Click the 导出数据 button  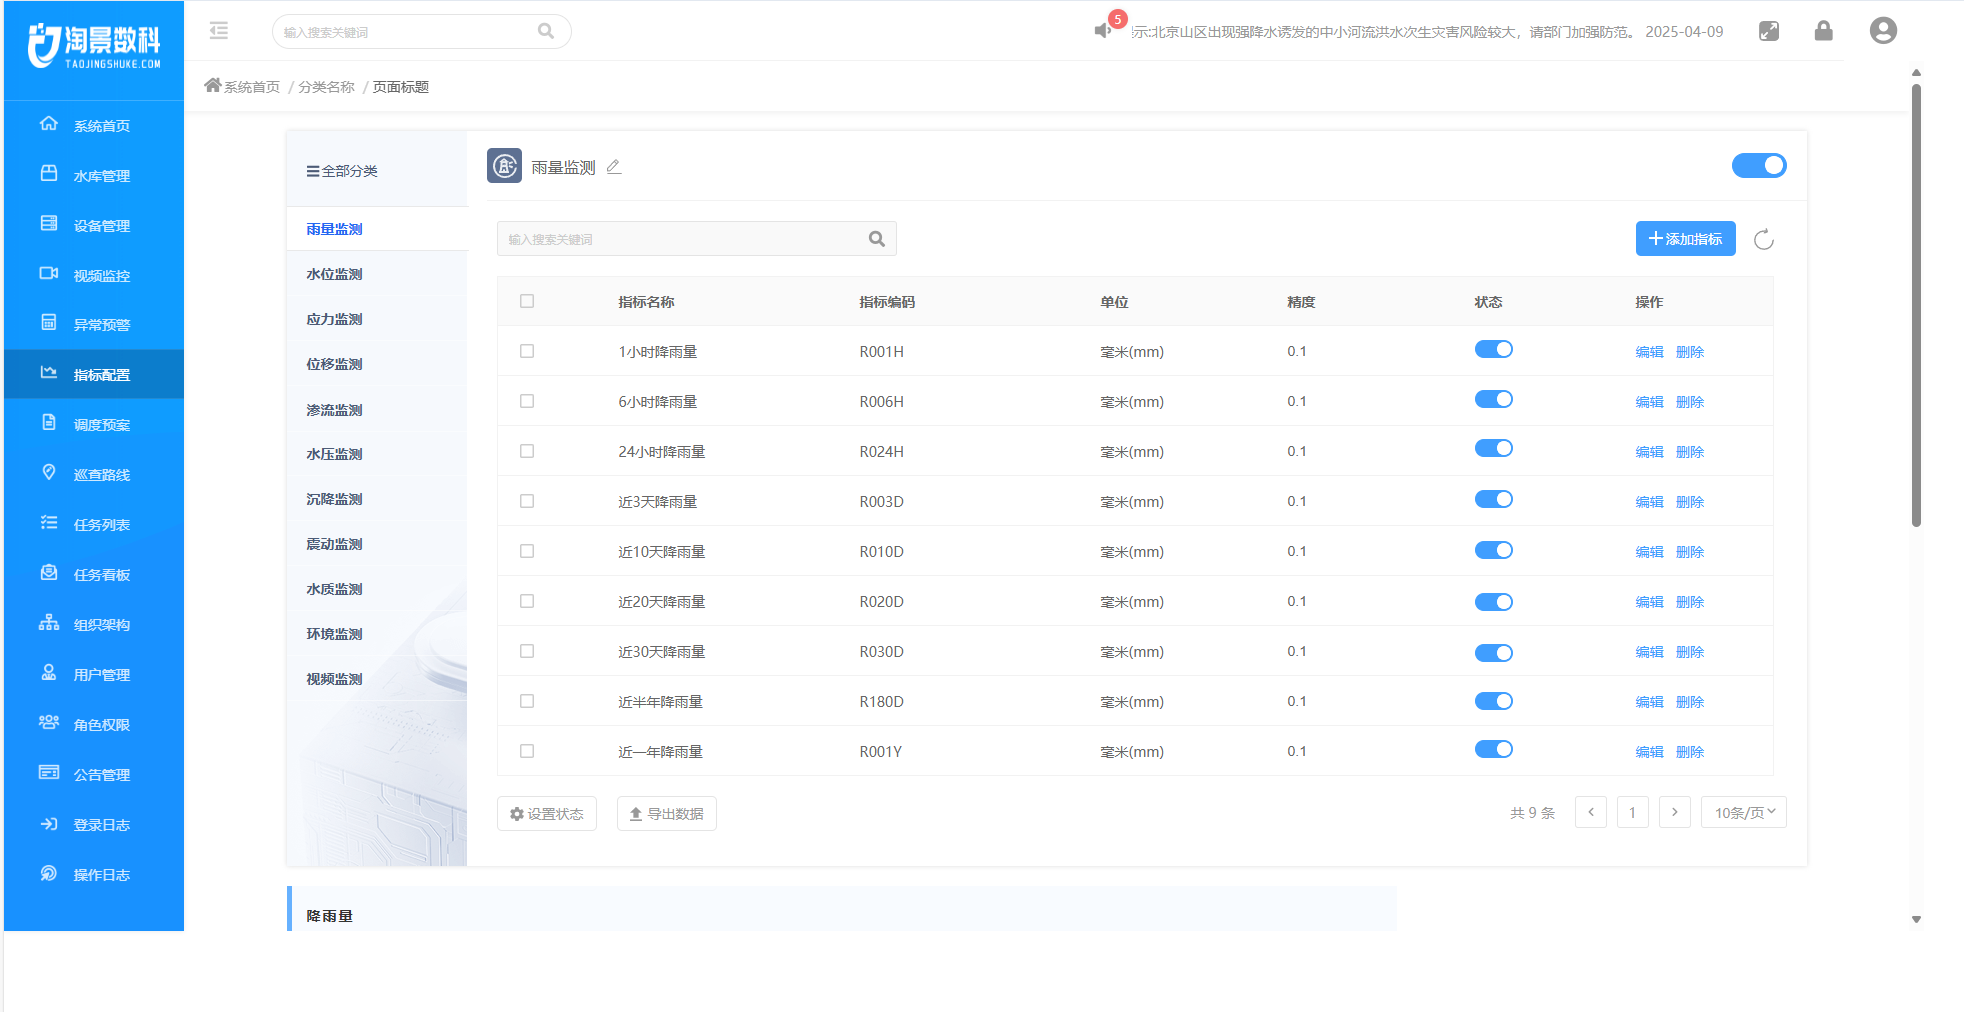point(667,814)
